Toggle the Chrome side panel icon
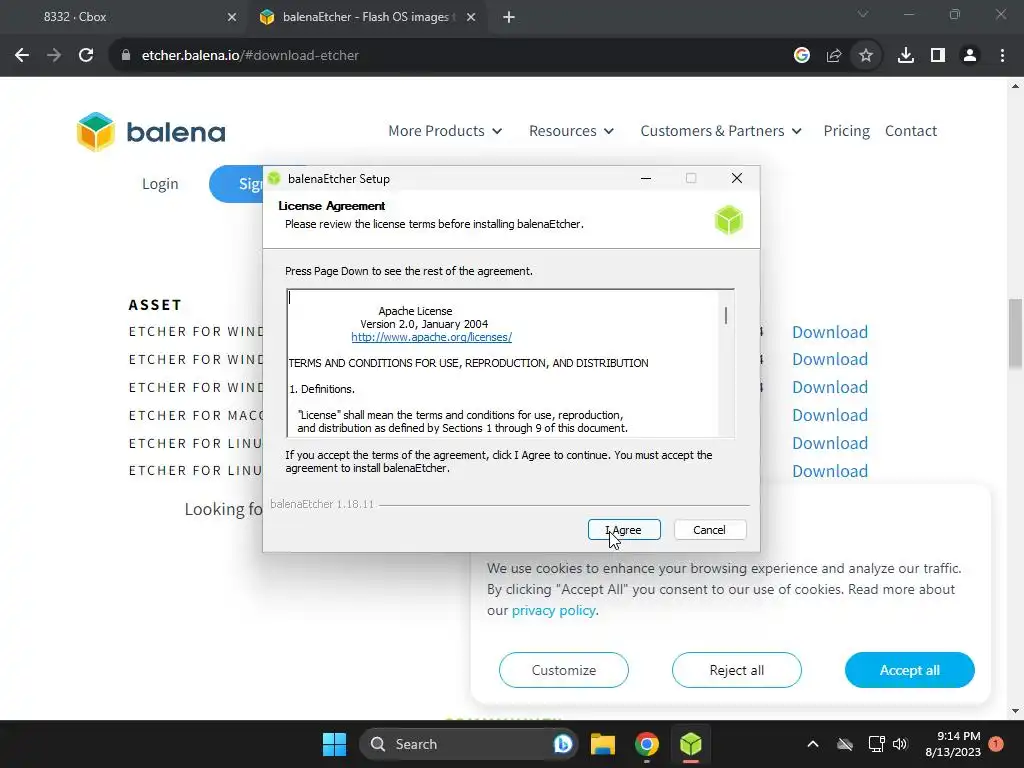Image resolution: width=1024 pixels, height=768 pixels. 938,56
